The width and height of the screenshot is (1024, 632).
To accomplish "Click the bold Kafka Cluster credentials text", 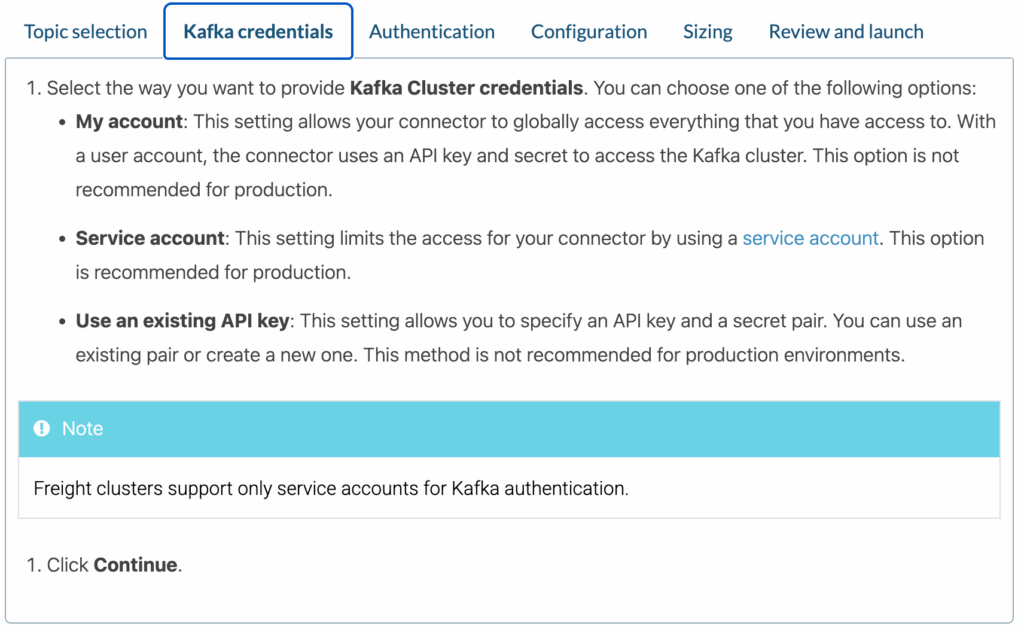I will point(466,88).
